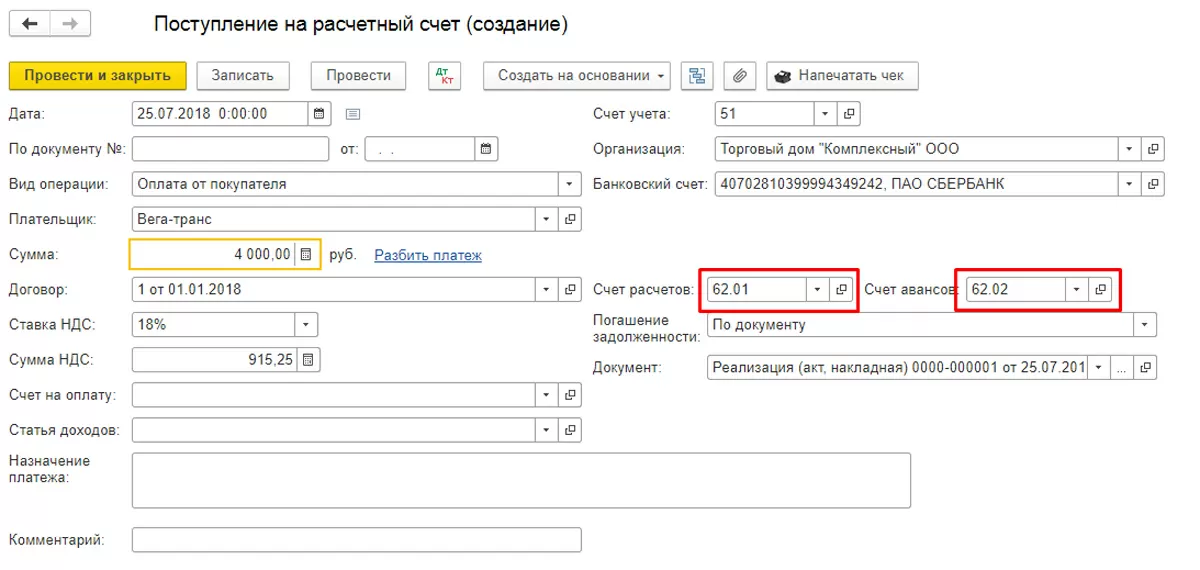Open Создать на основании menu

click(578, 76)
